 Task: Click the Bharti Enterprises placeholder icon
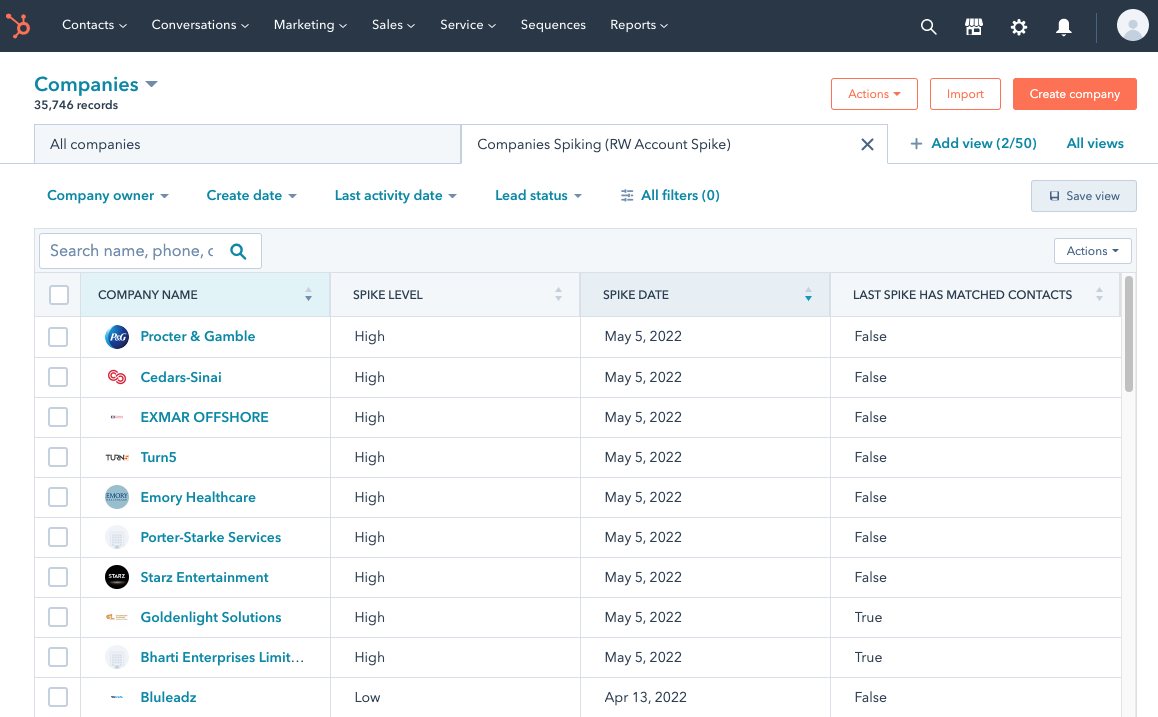click(117, 657)
